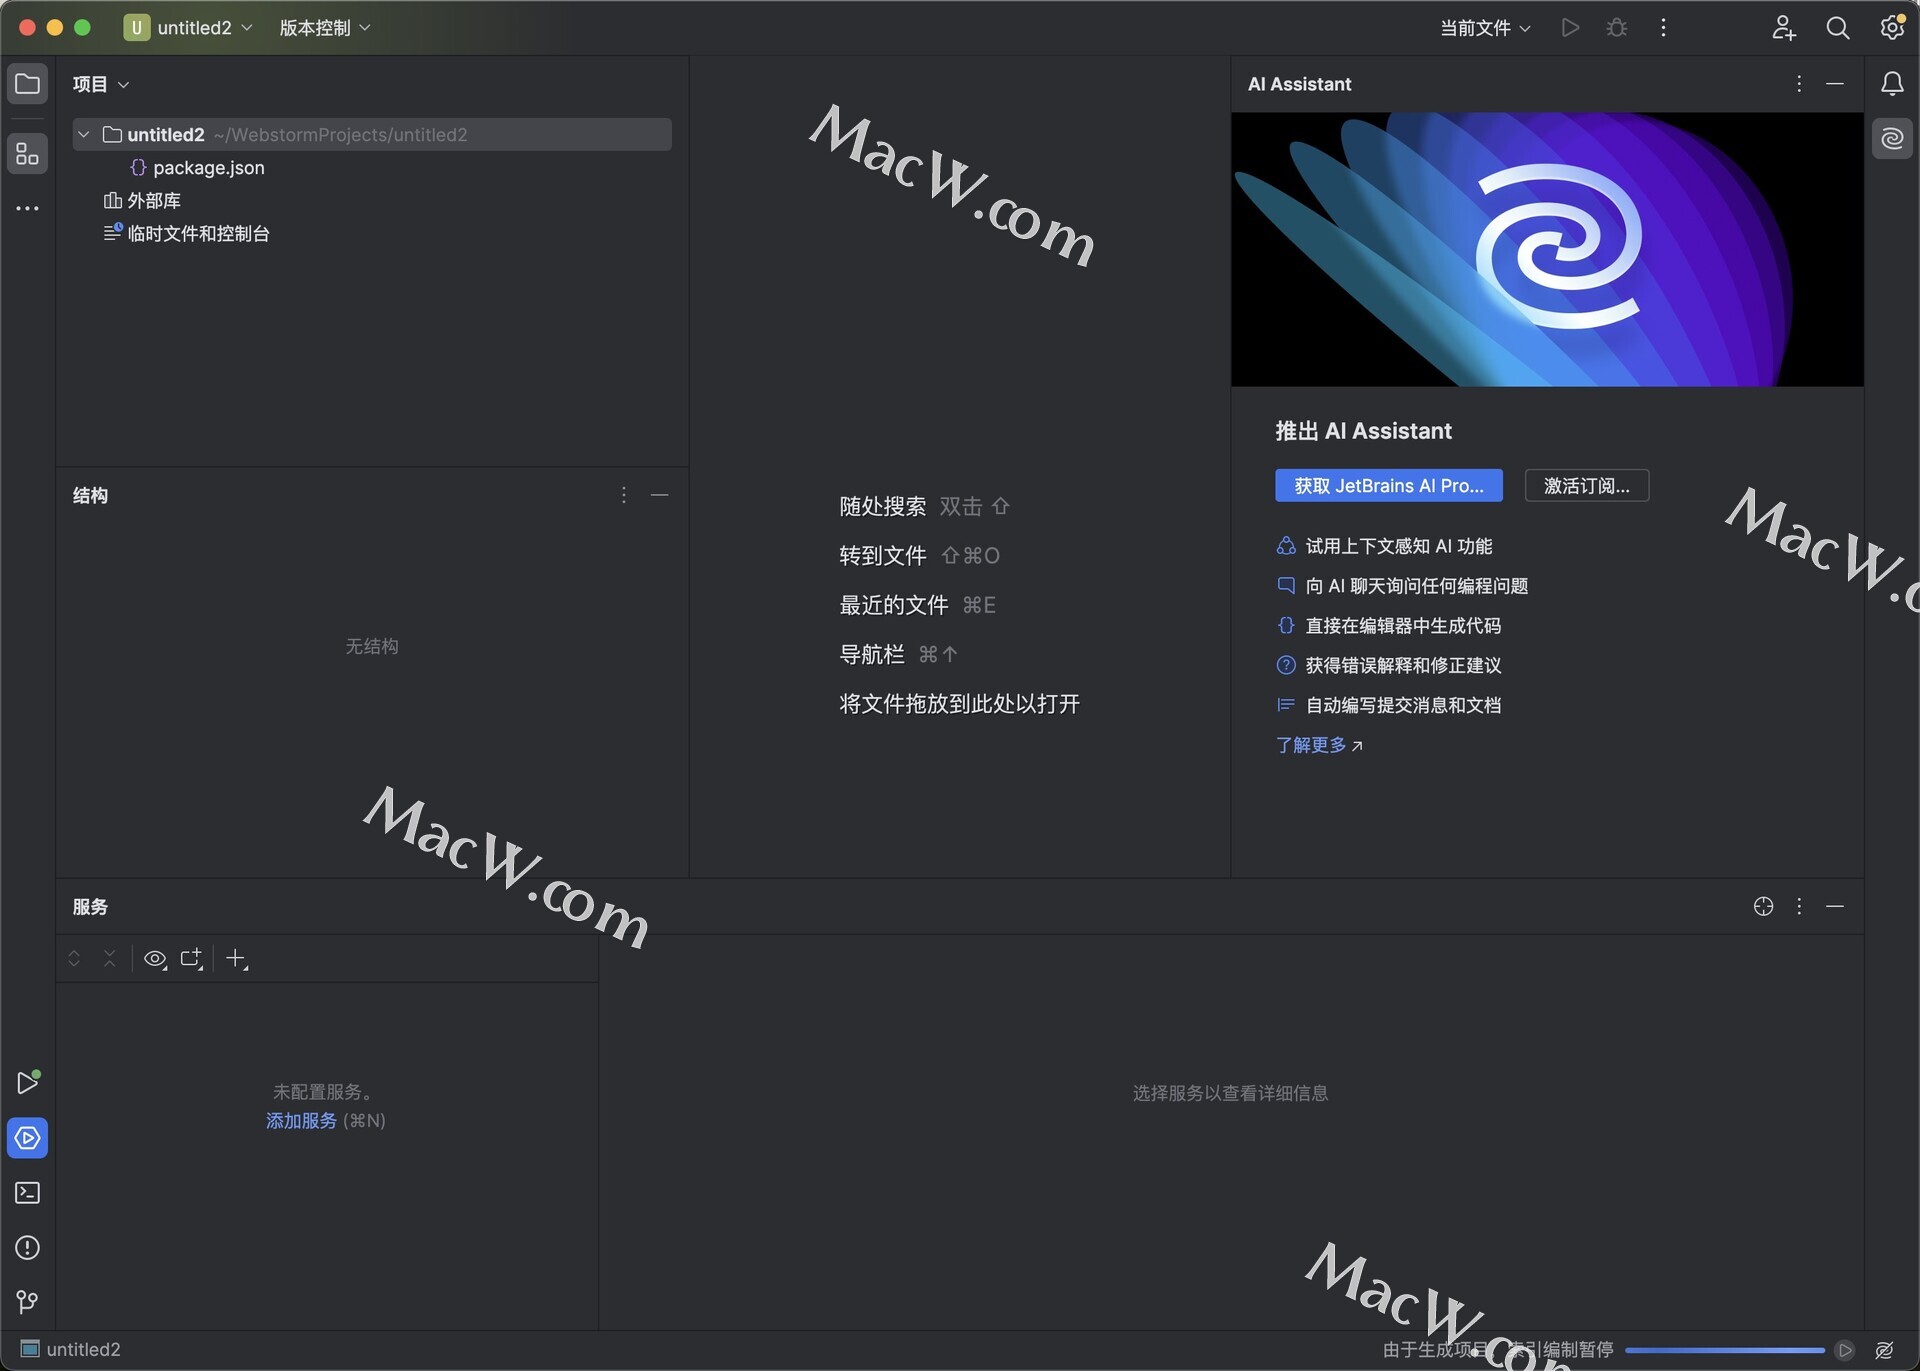Click the Services panel crosshair locate icon
The width and height of the screenshot is (1920, 1371).
click(1763, 906)
